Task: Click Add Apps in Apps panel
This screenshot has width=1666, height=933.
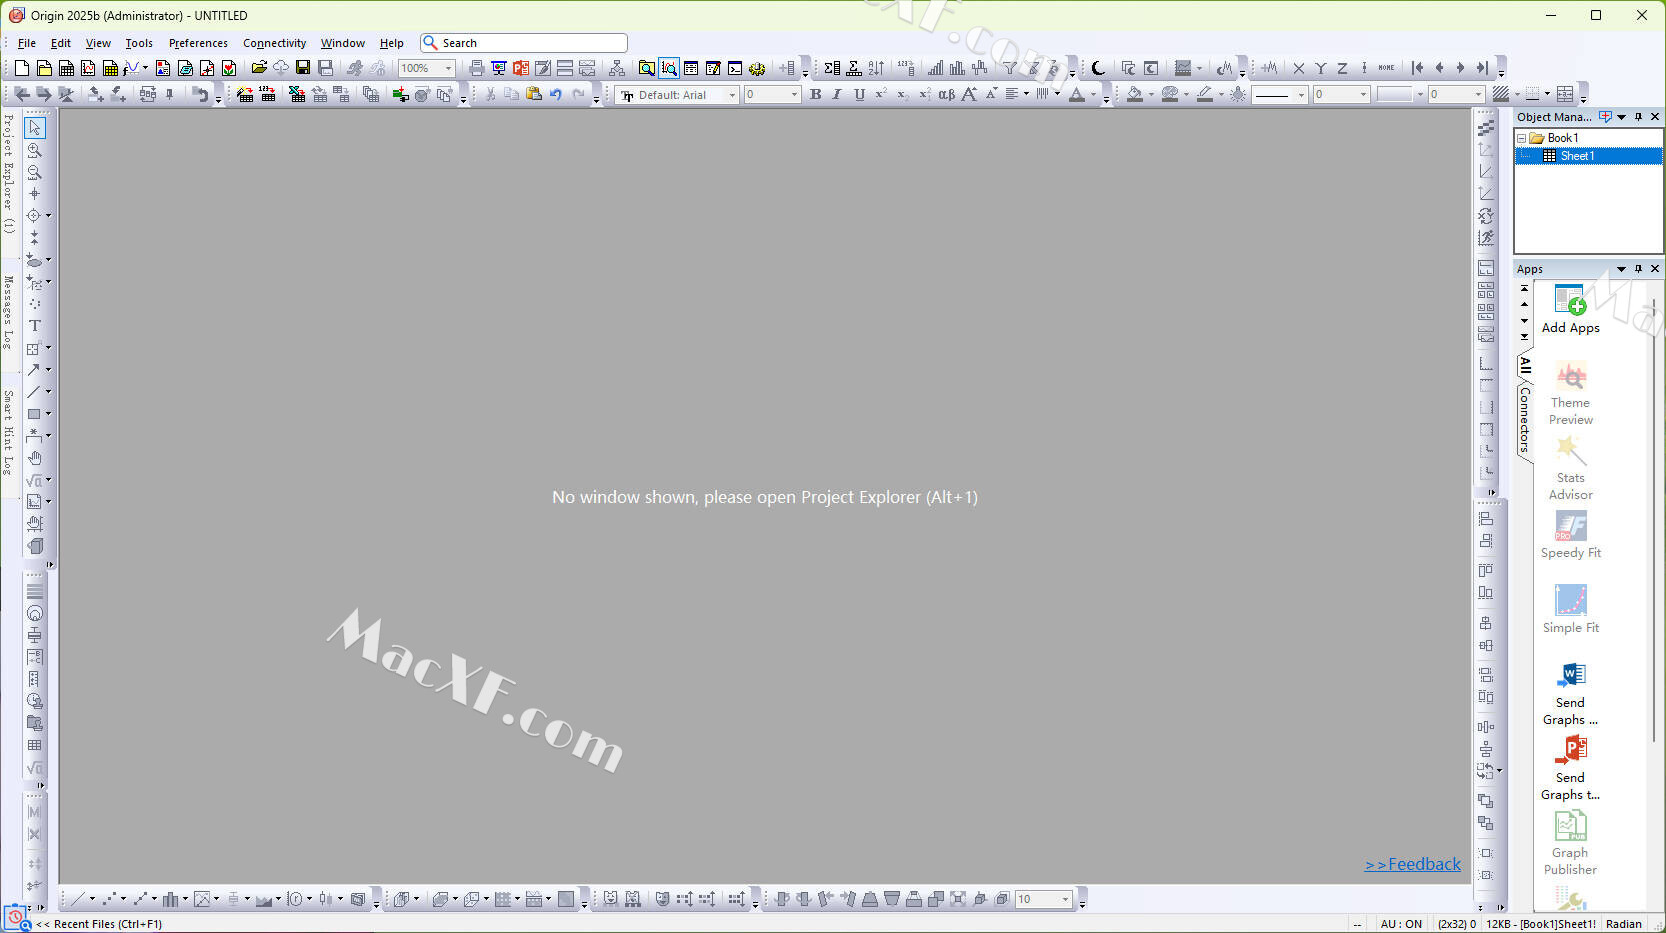Action: coord(1570,309)
